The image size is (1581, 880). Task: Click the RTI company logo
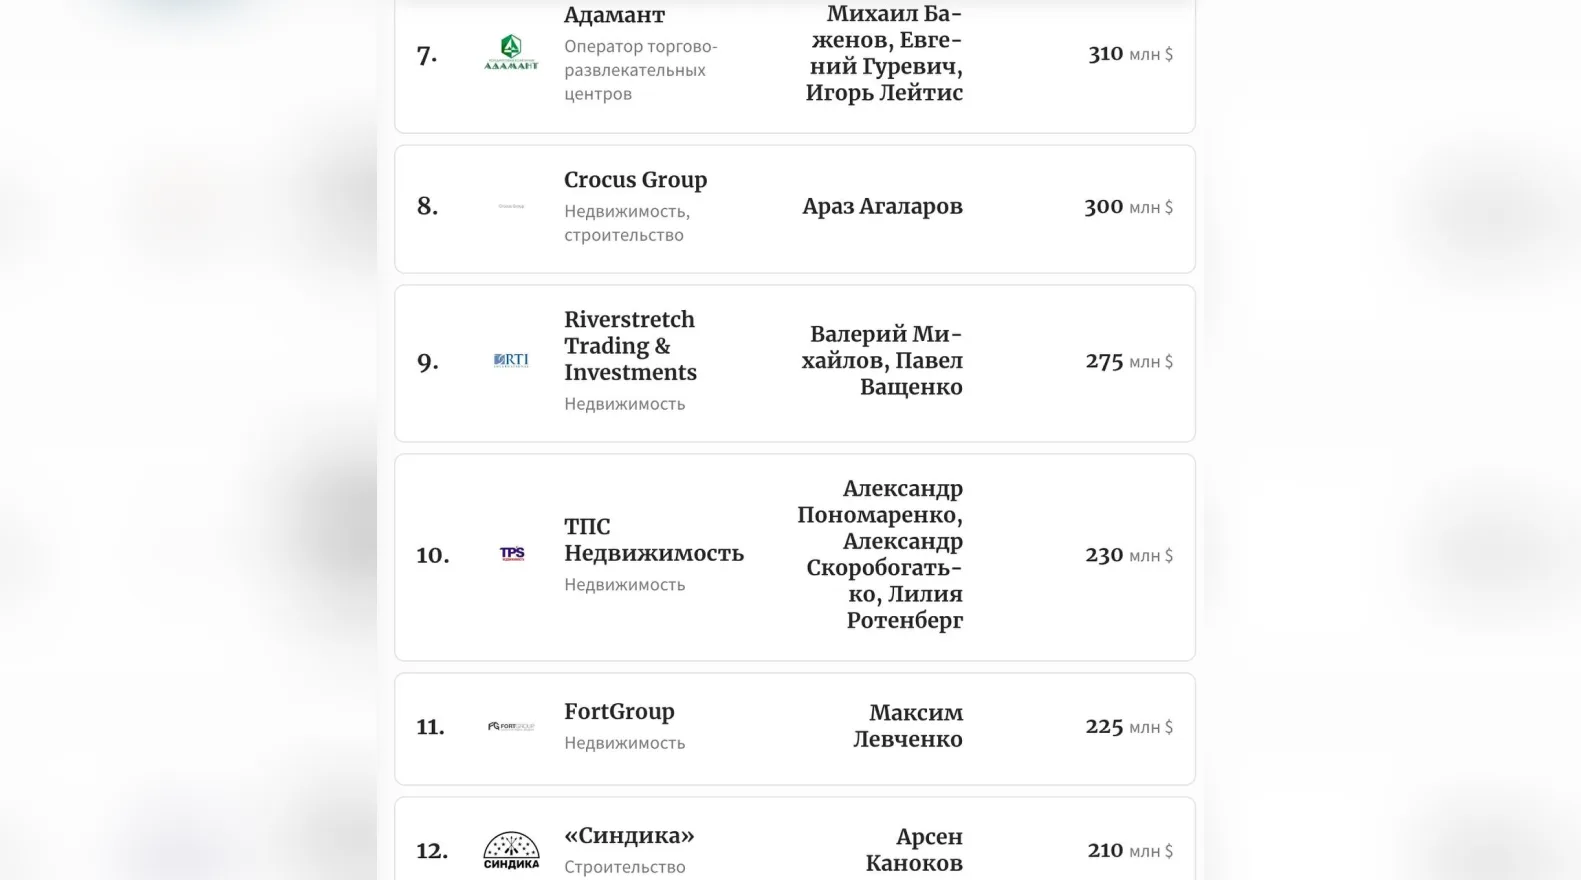(511, 360)
